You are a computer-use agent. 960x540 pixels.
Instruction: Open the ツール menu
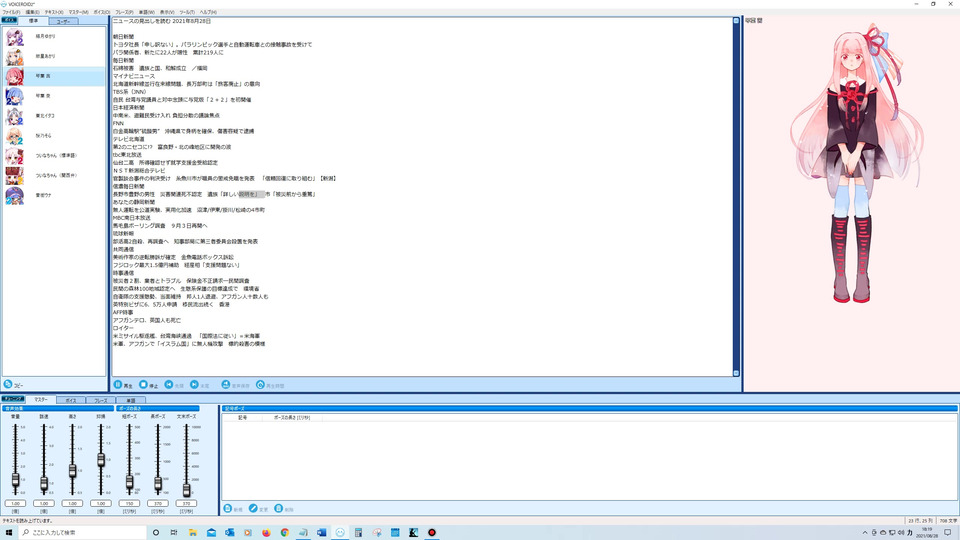coord(187,12)
